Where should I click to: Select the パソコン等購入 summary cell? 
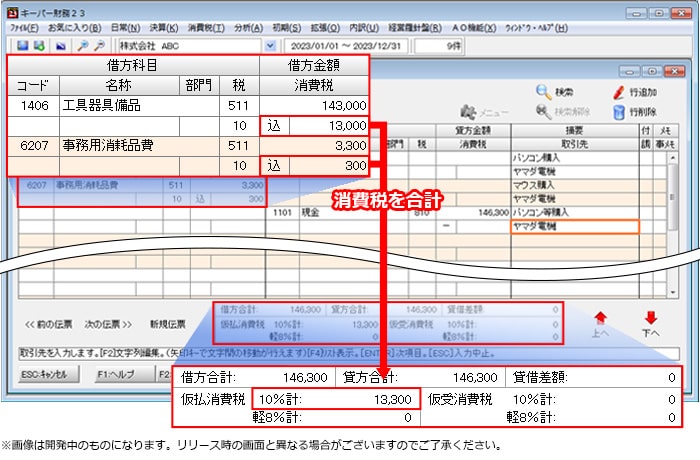click(575, 213)
